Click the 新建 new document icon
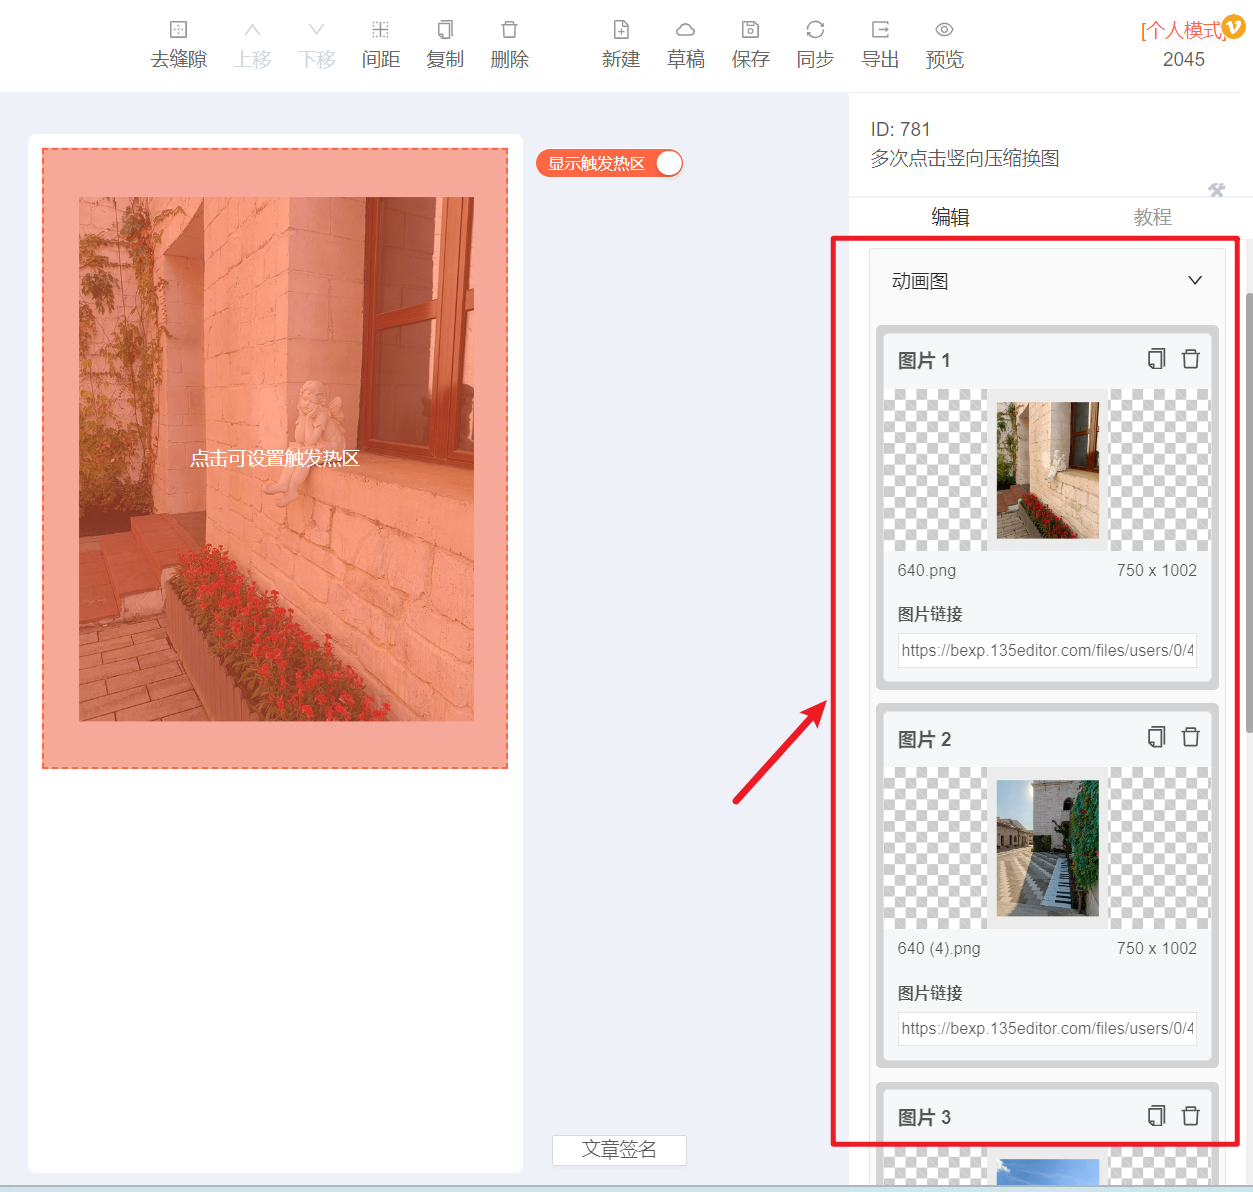Image resolution: width=1253 pixels, height=1192 pixels. (621, 30)
